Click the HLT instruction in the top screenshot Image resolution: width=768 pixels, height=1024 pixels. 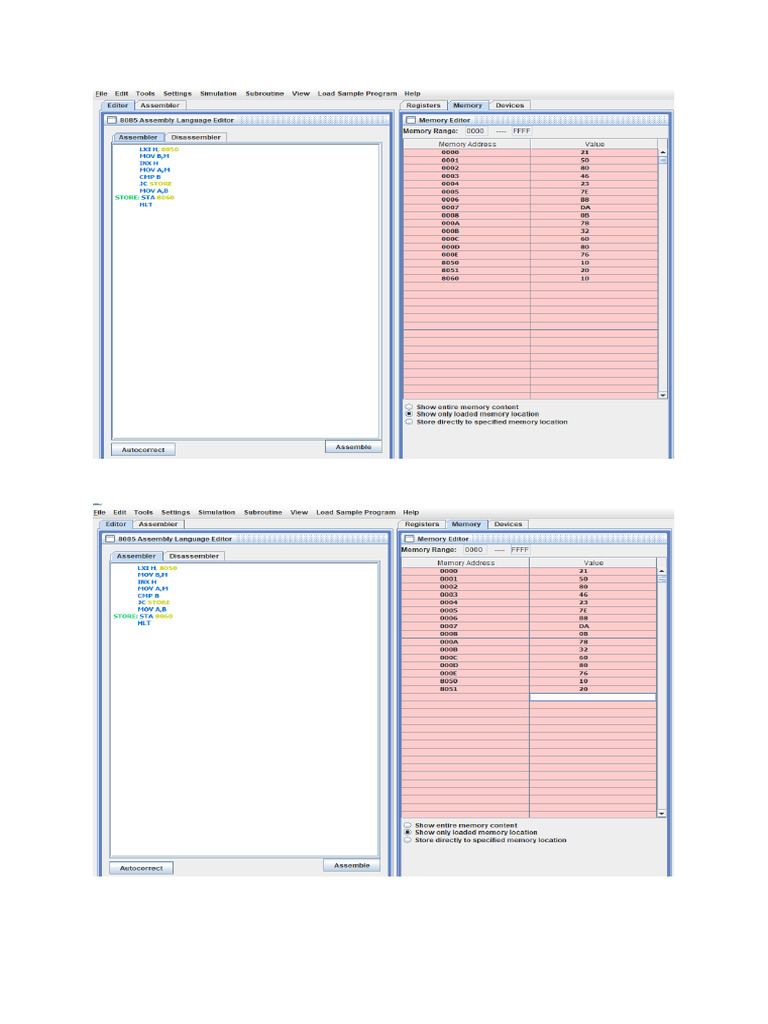[146, 204]
